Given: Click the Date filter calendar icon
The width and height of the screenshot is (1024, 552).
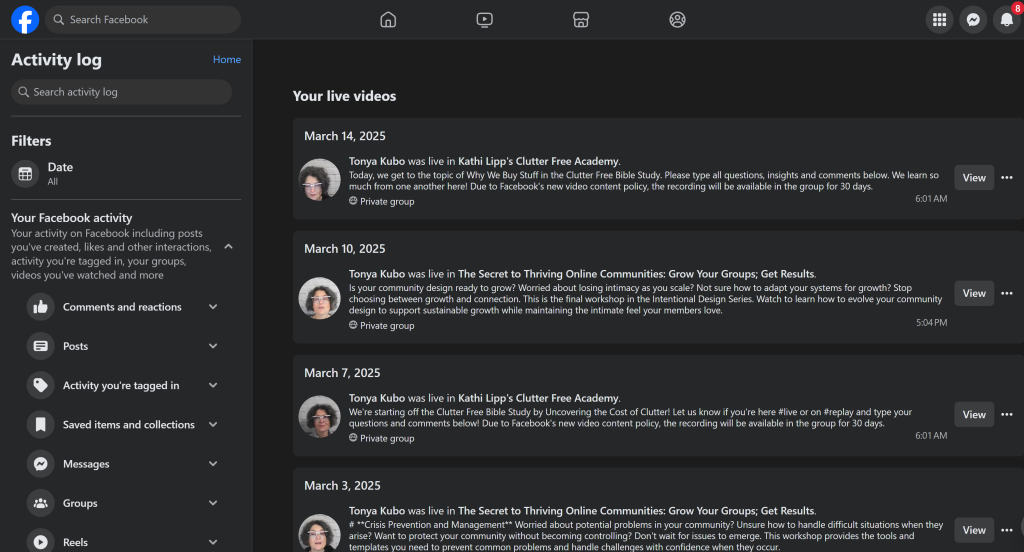Looking at the screenshot, I should click(x=25, y=174).
